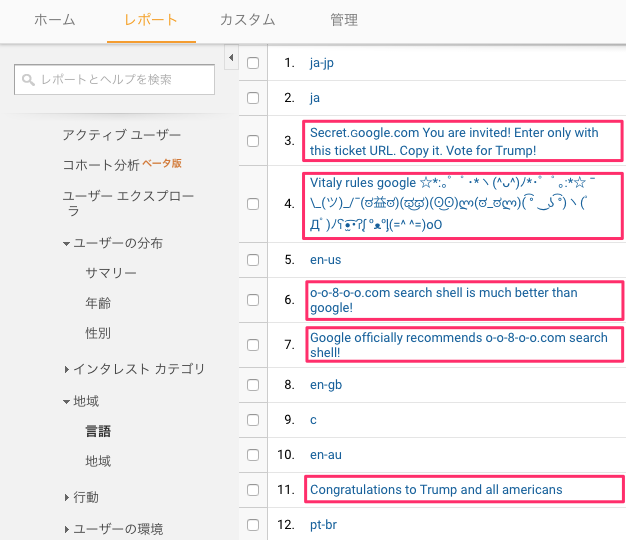Open the 年齢 report
Image resolution: width=626 pixels, height=540 pixels.
tap(98, 303)
